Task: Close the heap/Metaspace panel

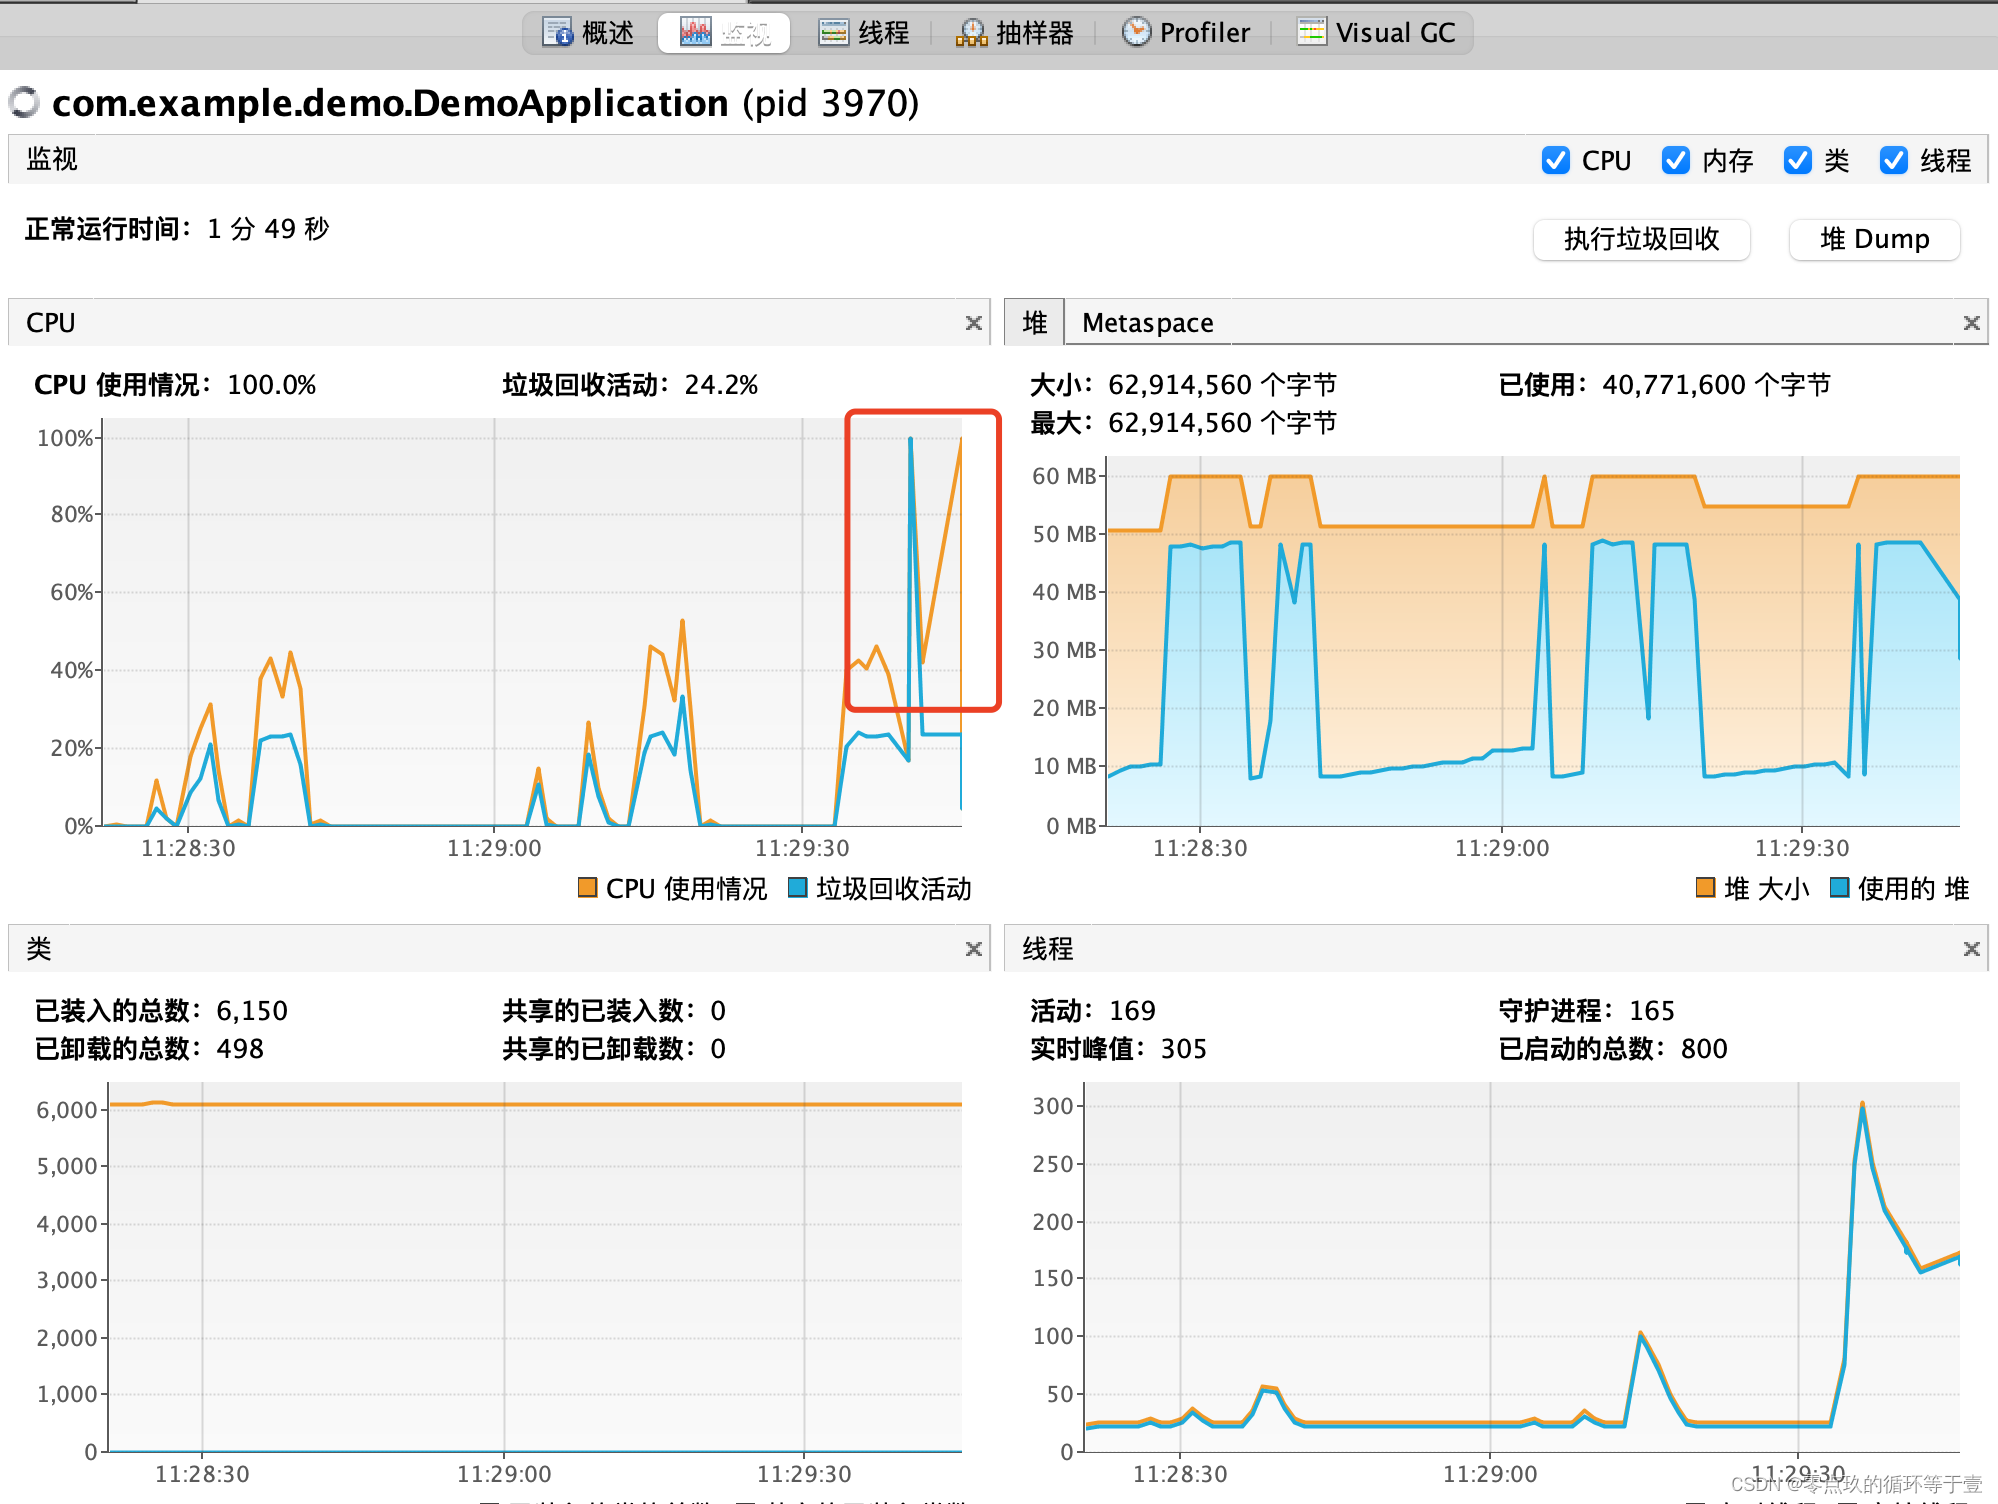Action: [x=1972, y=323]
